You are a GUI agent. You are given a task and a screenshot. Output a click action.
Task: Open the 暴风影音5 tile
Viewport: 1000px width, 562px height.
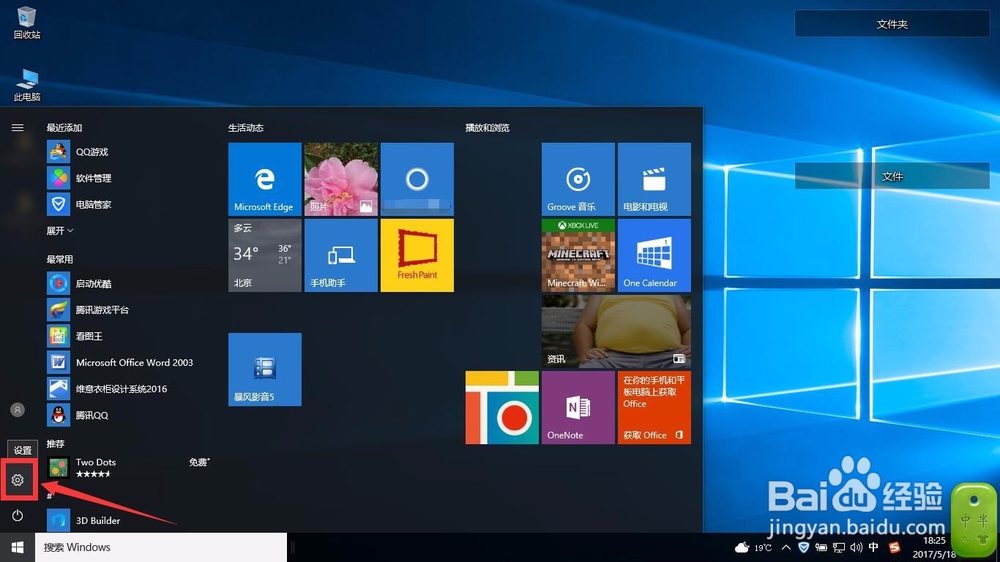265,369
